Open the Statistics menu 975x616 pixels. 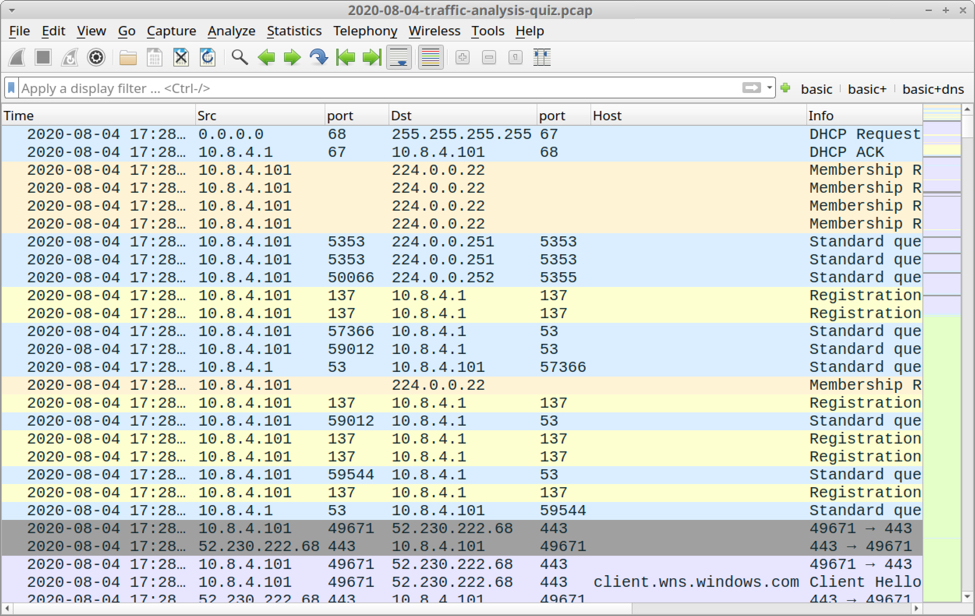tap(294, 31)
